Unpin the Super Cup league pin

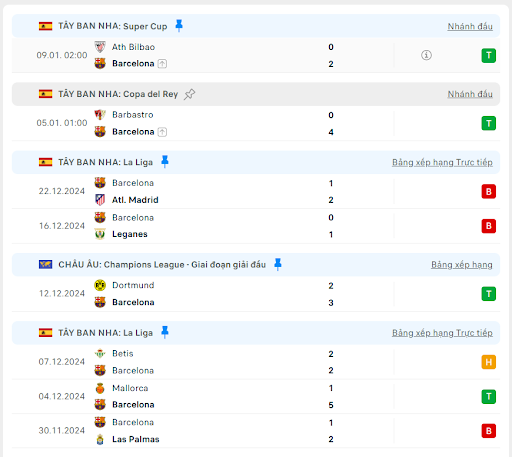pos(179,26)
